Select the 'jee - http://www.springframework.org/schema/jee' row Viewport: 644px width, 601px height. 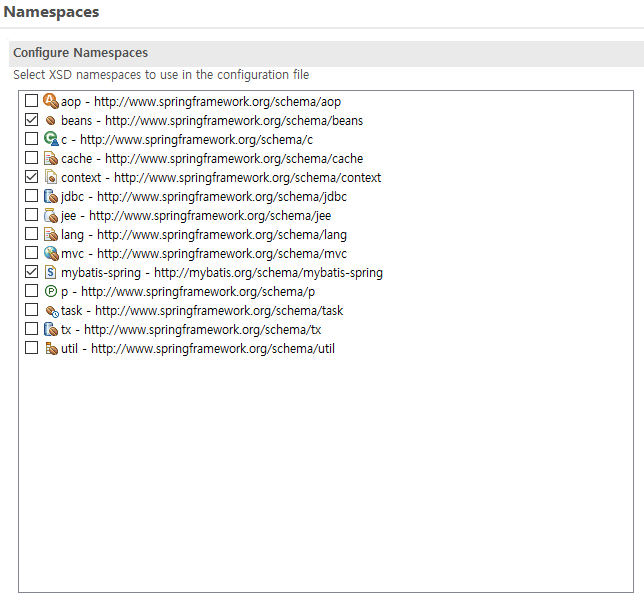pos(196,216)
